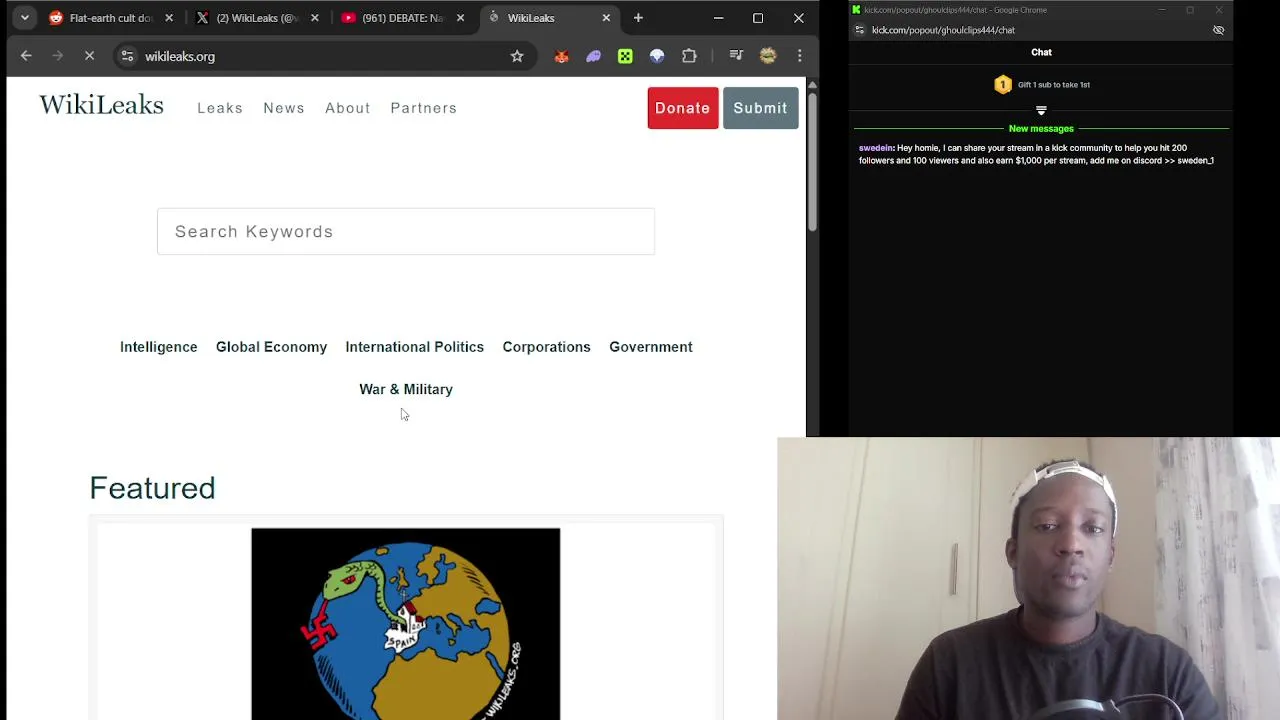1280x720 pixels.
Task: Click the Chat header in Kick window
Action: tap(1041, 52)
